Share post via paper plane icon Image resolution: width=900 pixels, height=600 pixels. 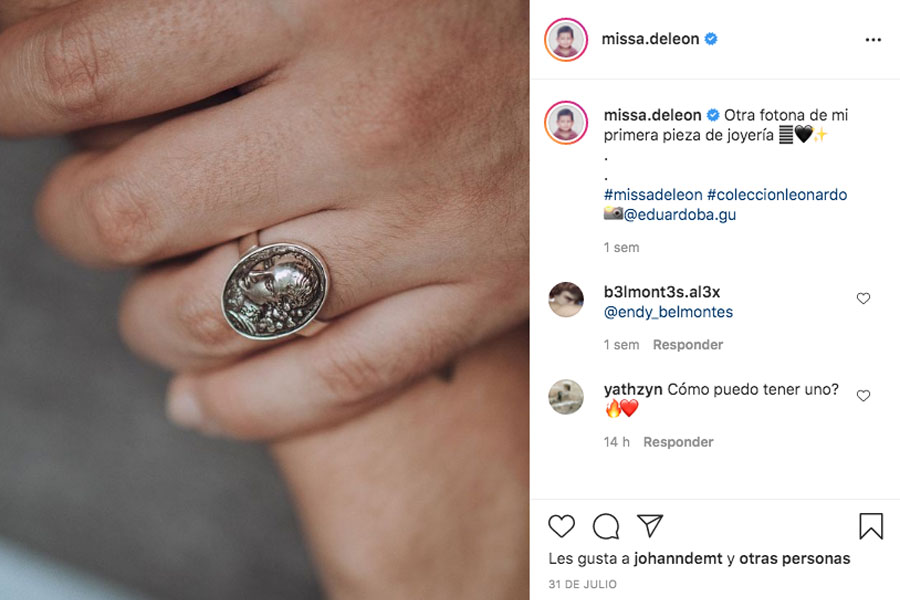(x=650, y=525)
